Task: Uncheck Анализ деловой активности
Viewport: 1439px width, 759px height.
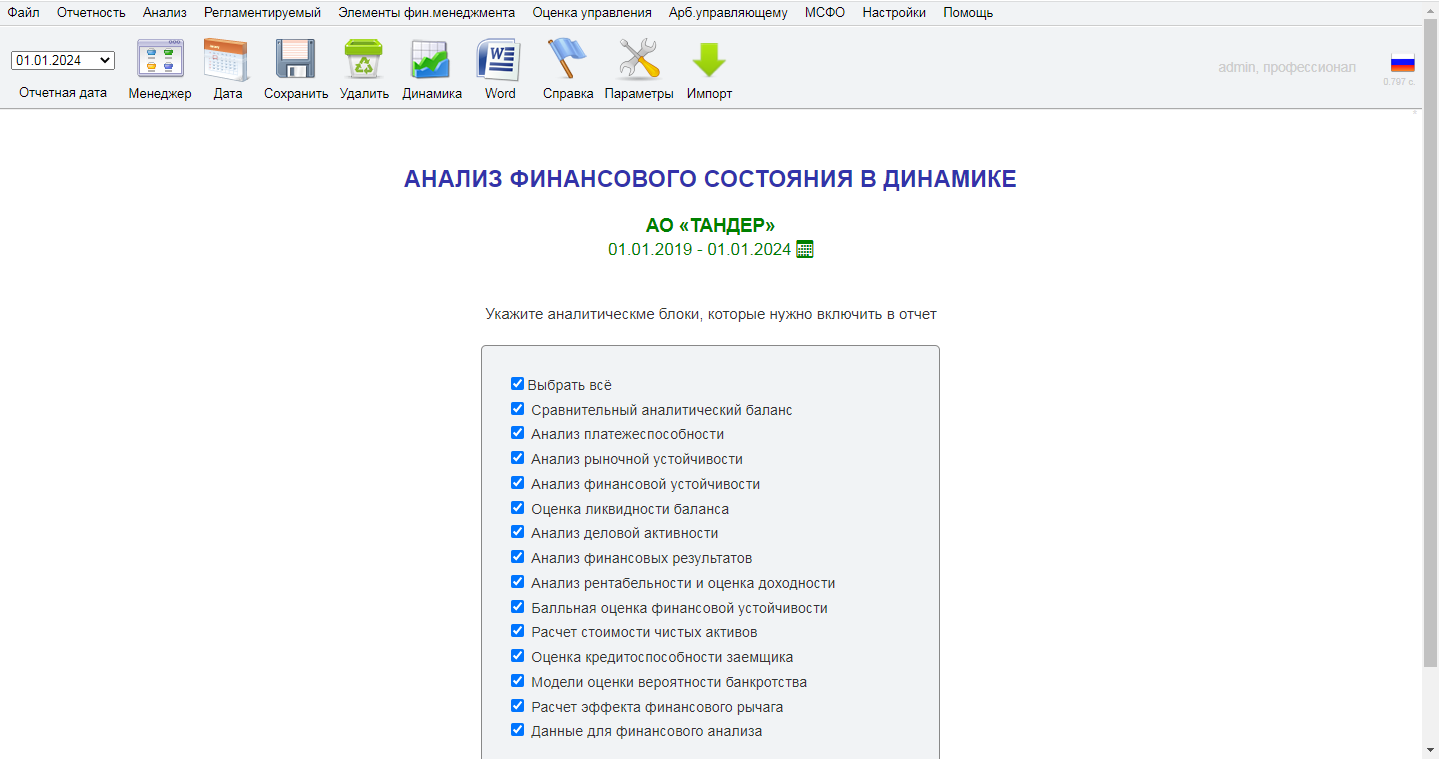Action: (517, 532)
